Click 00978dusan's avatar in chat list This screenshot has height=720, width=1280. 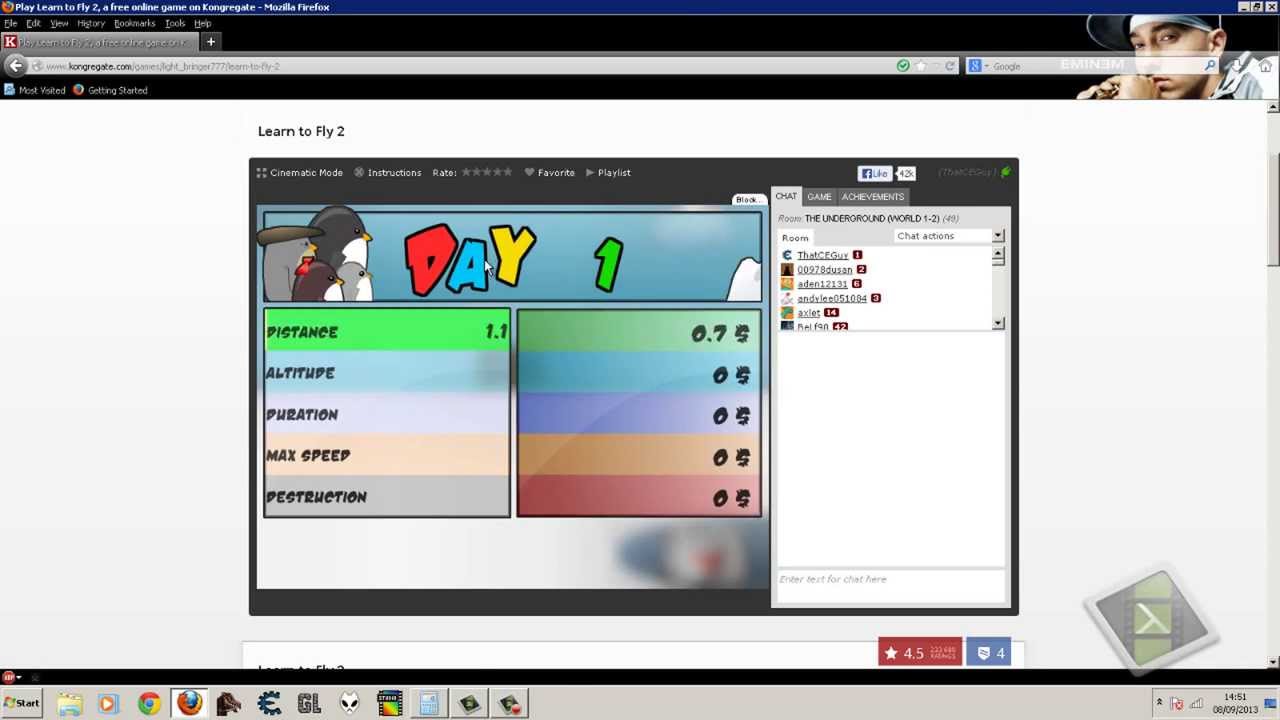pyautogui.click(x=787, y=269)
